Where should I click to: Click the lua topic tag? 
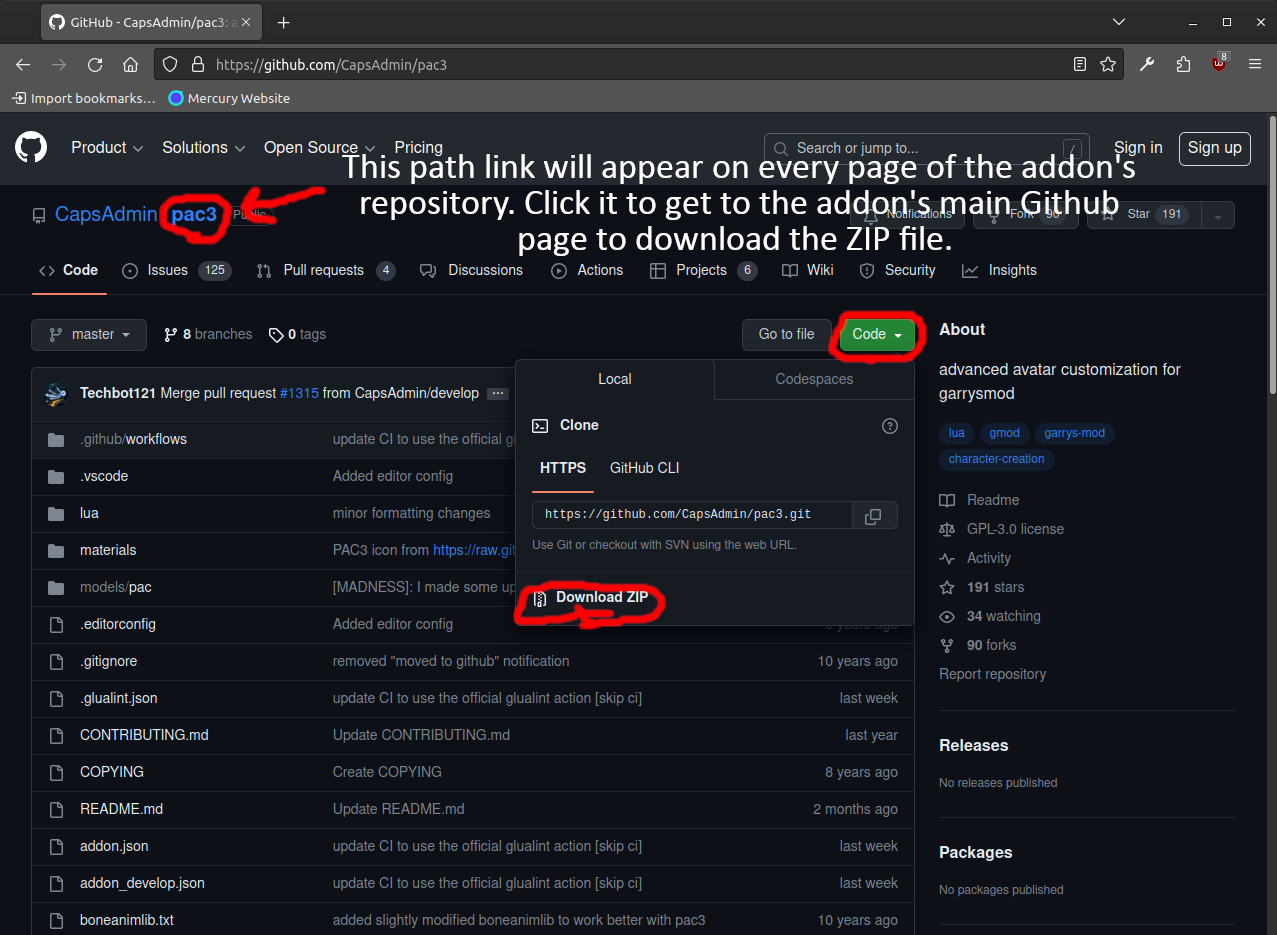tap(957, 433)
